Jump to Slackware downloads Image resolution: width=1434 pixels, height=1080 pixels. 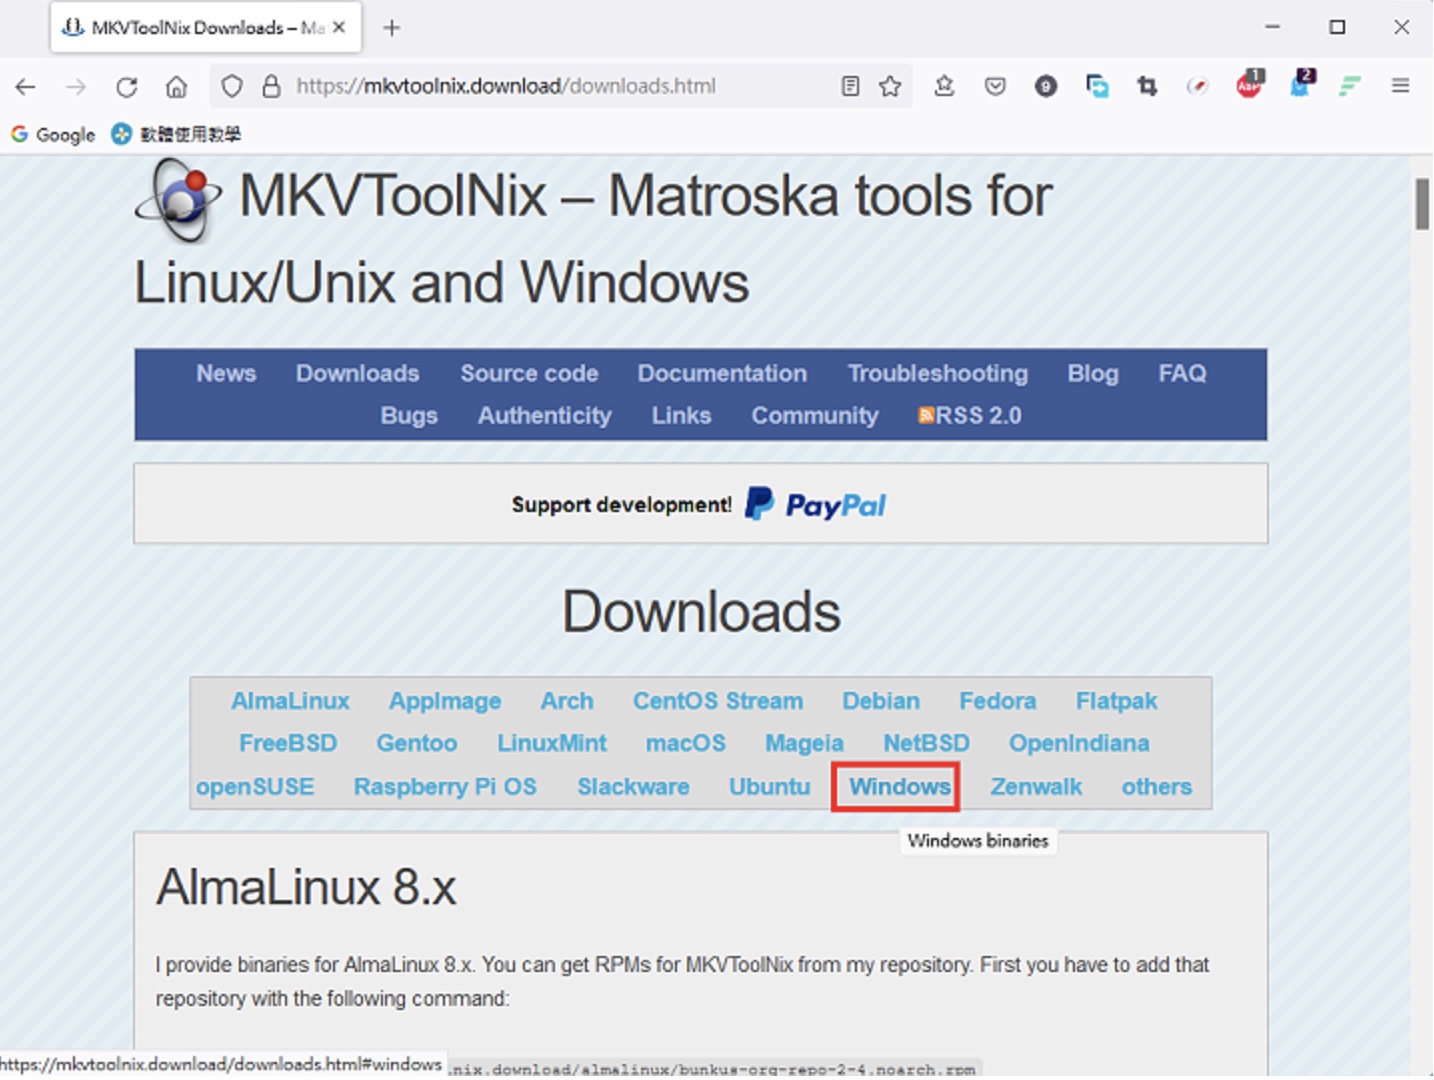click(x=633, y=787)
